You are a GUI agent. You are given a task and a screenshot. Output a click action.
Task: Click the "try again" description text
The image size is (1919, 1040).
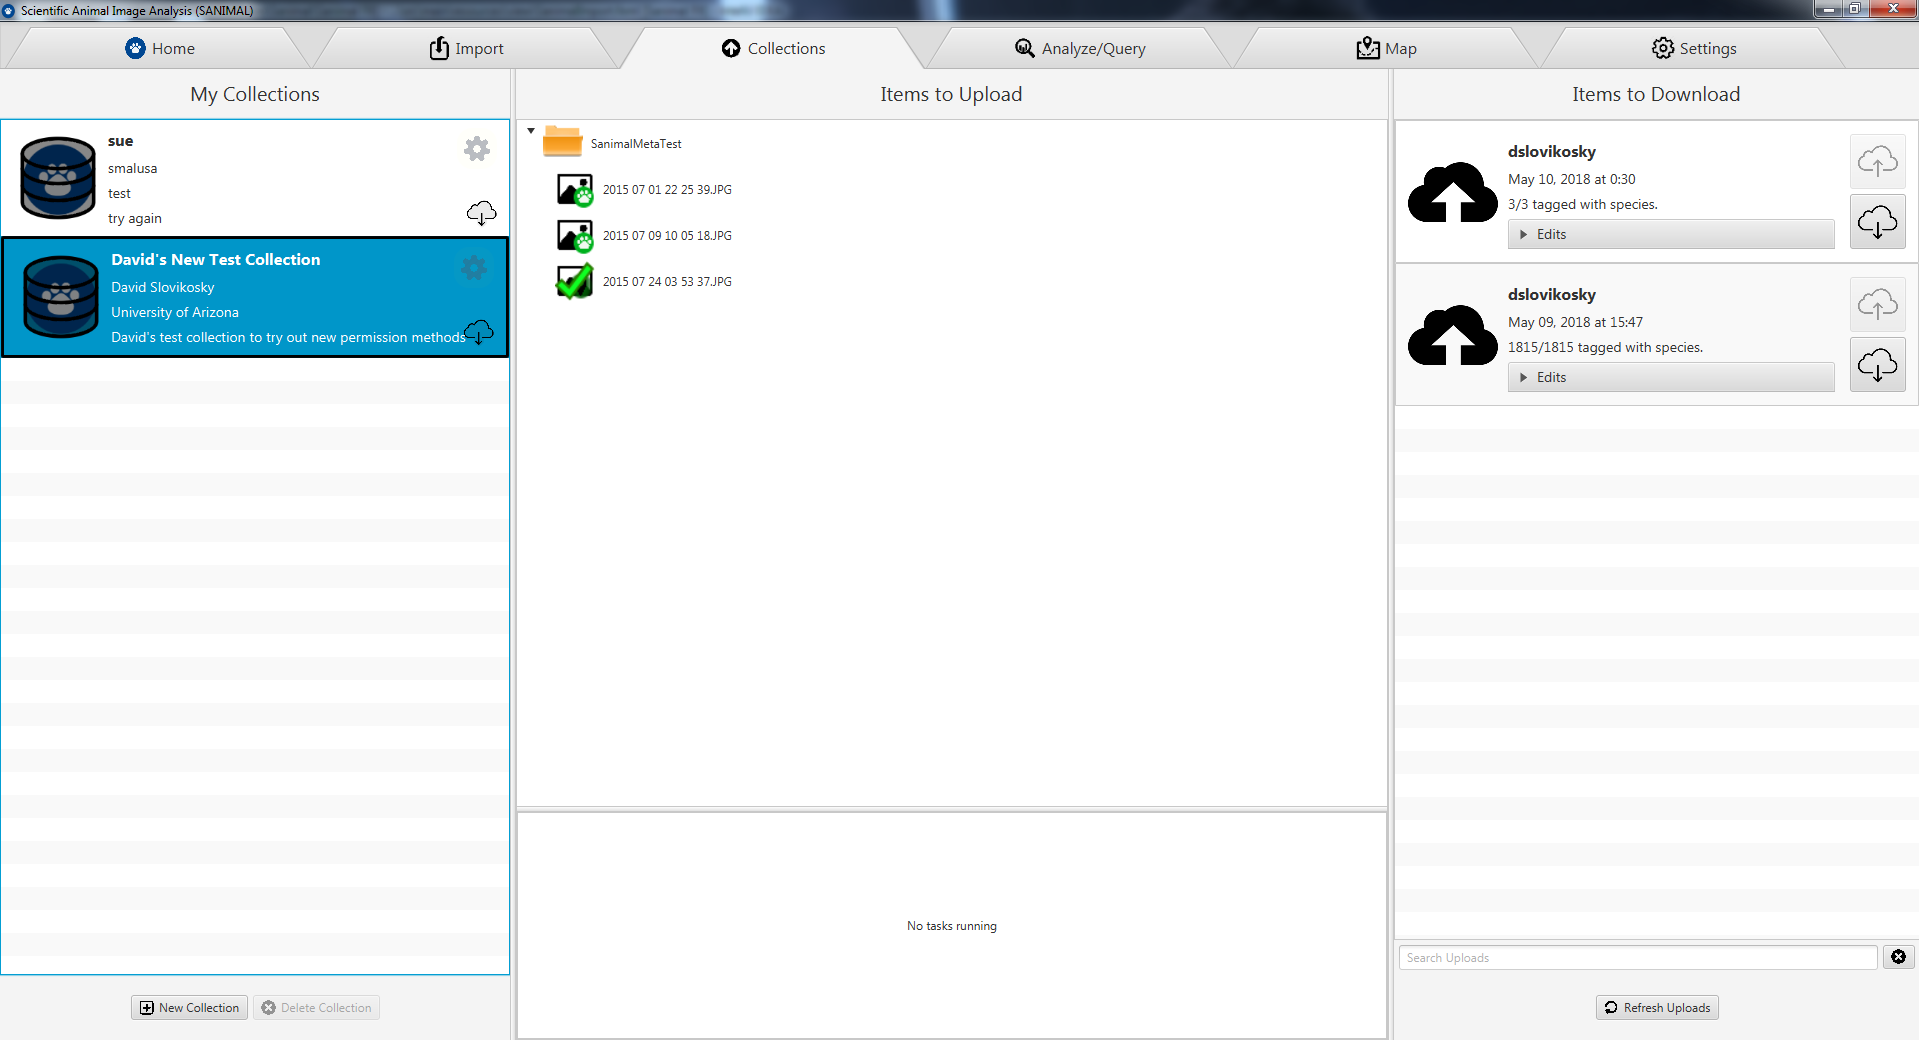[135, 218]
